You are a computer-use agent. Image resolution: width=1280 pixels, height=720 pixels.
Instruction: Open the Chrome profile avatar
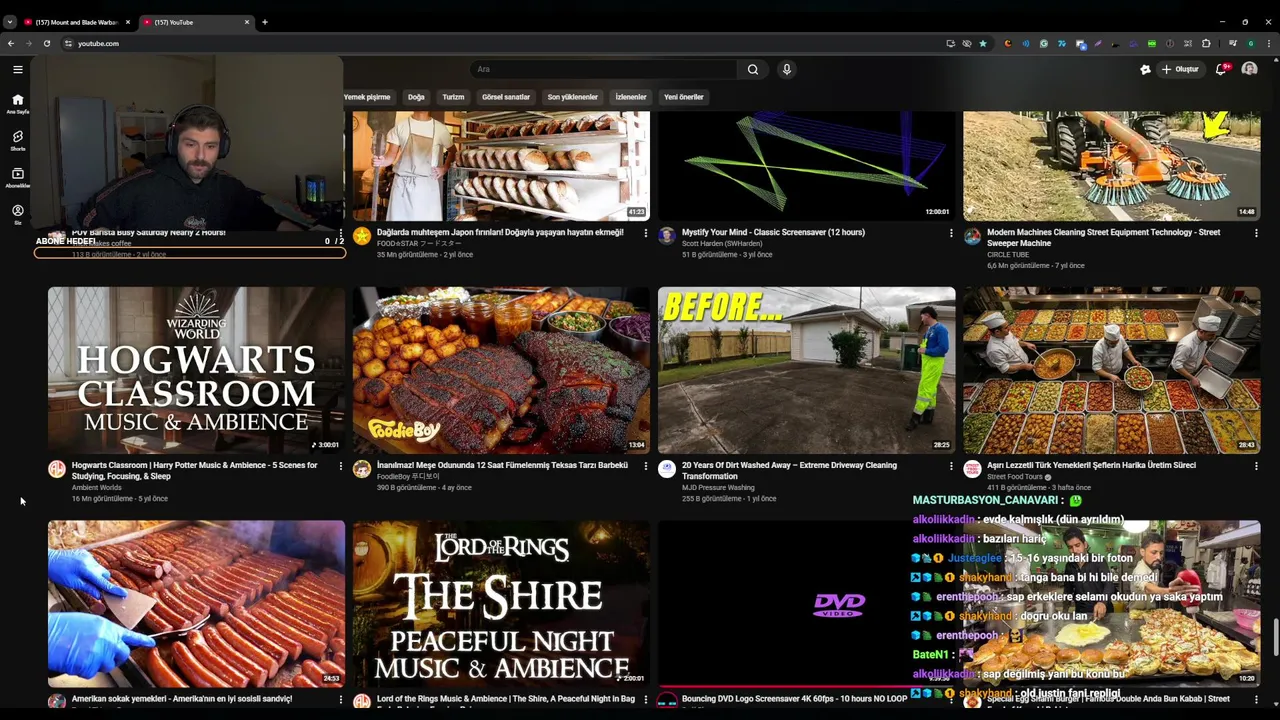pyautogui.click(x=1250, y=44)
